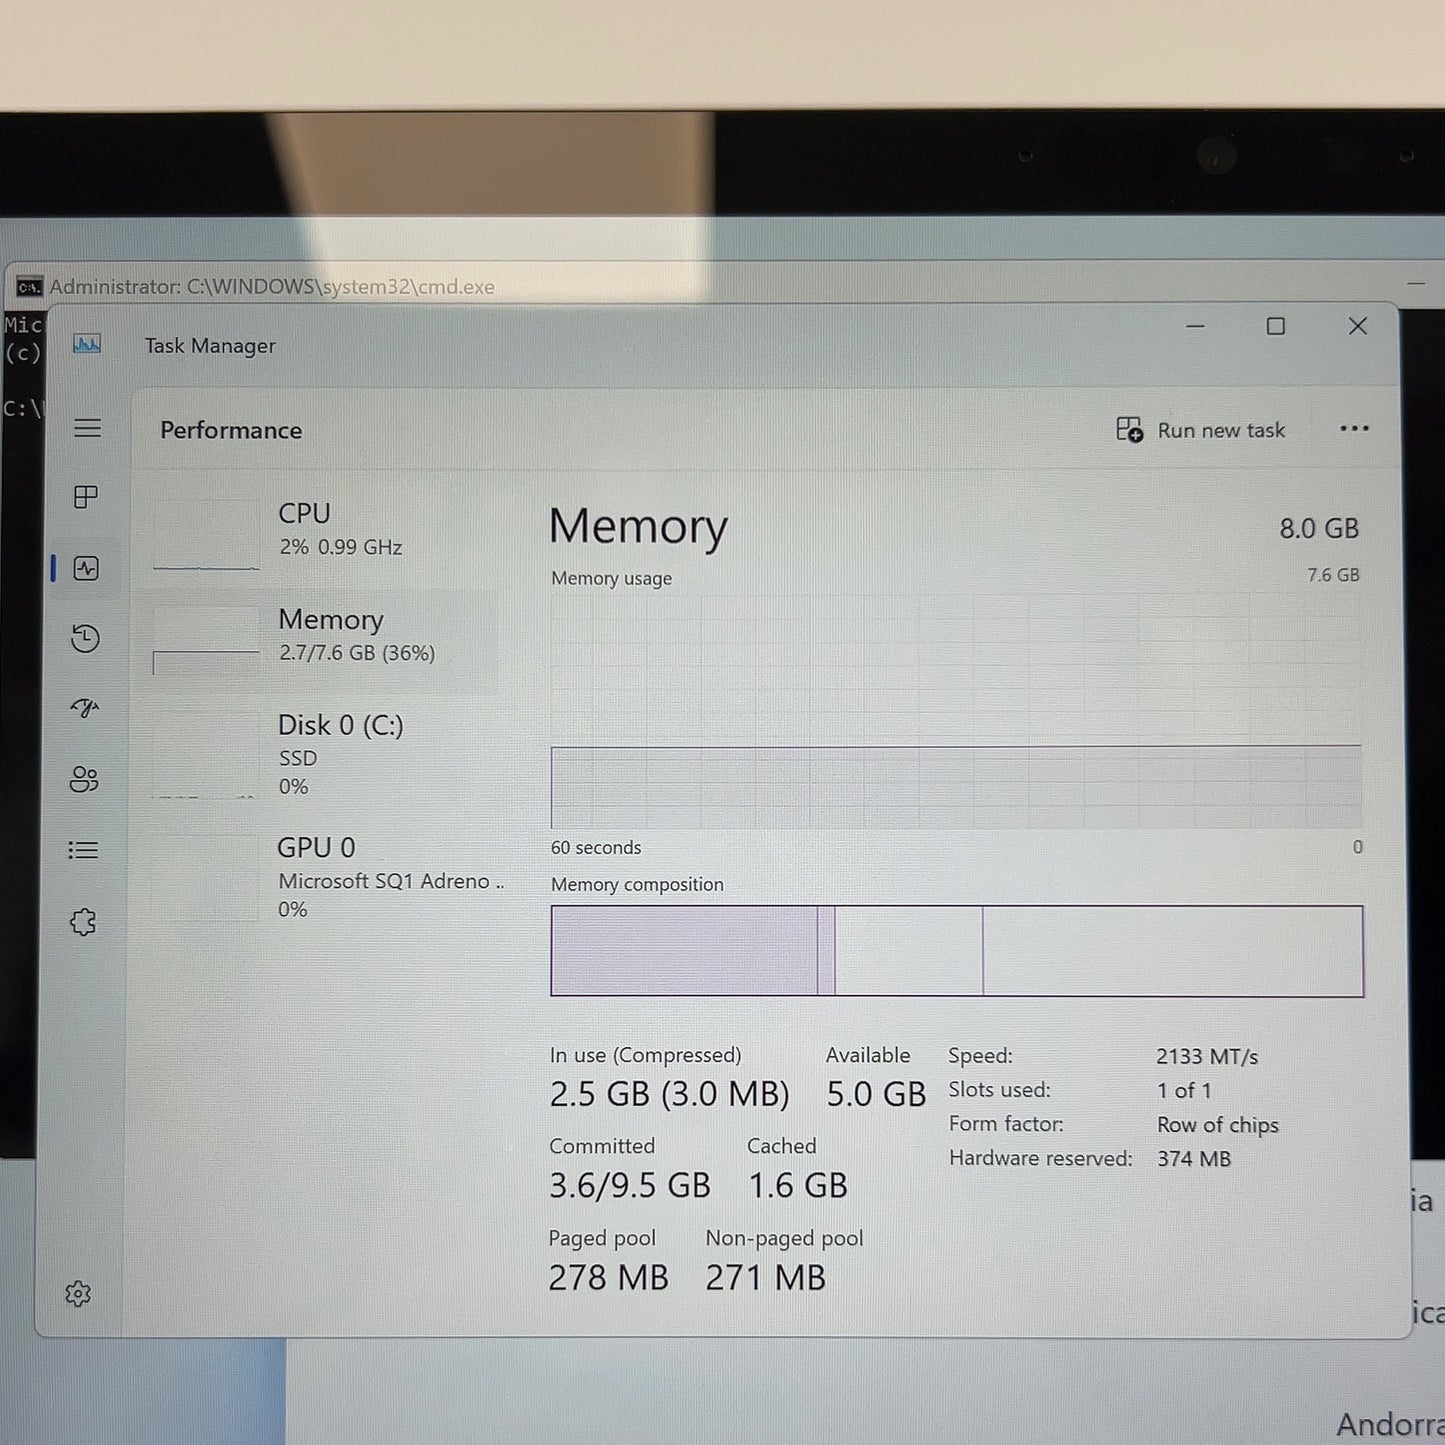Image resolution: width=1445 pixels, height=1445 pixels.
Task: Click the in-use segment of memory composition bar
Action: pos(684,951)
